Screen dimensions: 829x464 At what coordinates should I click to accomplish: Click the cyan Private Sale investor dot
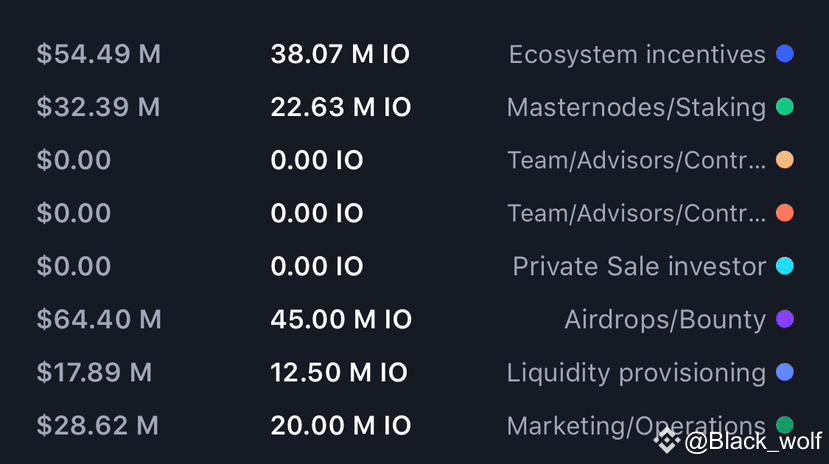coord(785,266)
